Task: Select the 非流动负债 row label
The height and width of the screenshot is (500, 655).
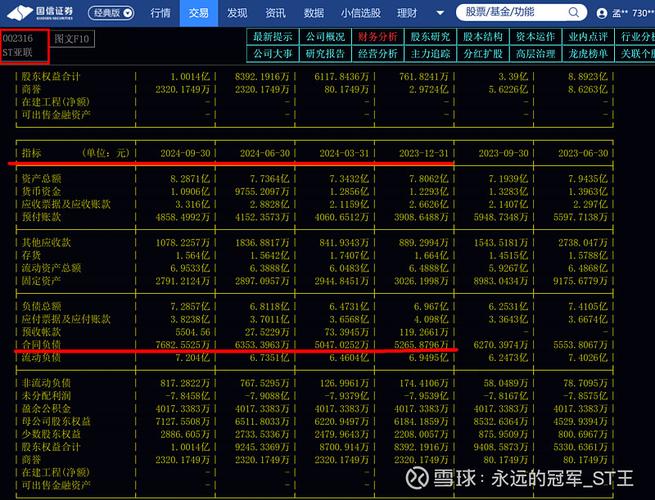Action: pos(46,383)
